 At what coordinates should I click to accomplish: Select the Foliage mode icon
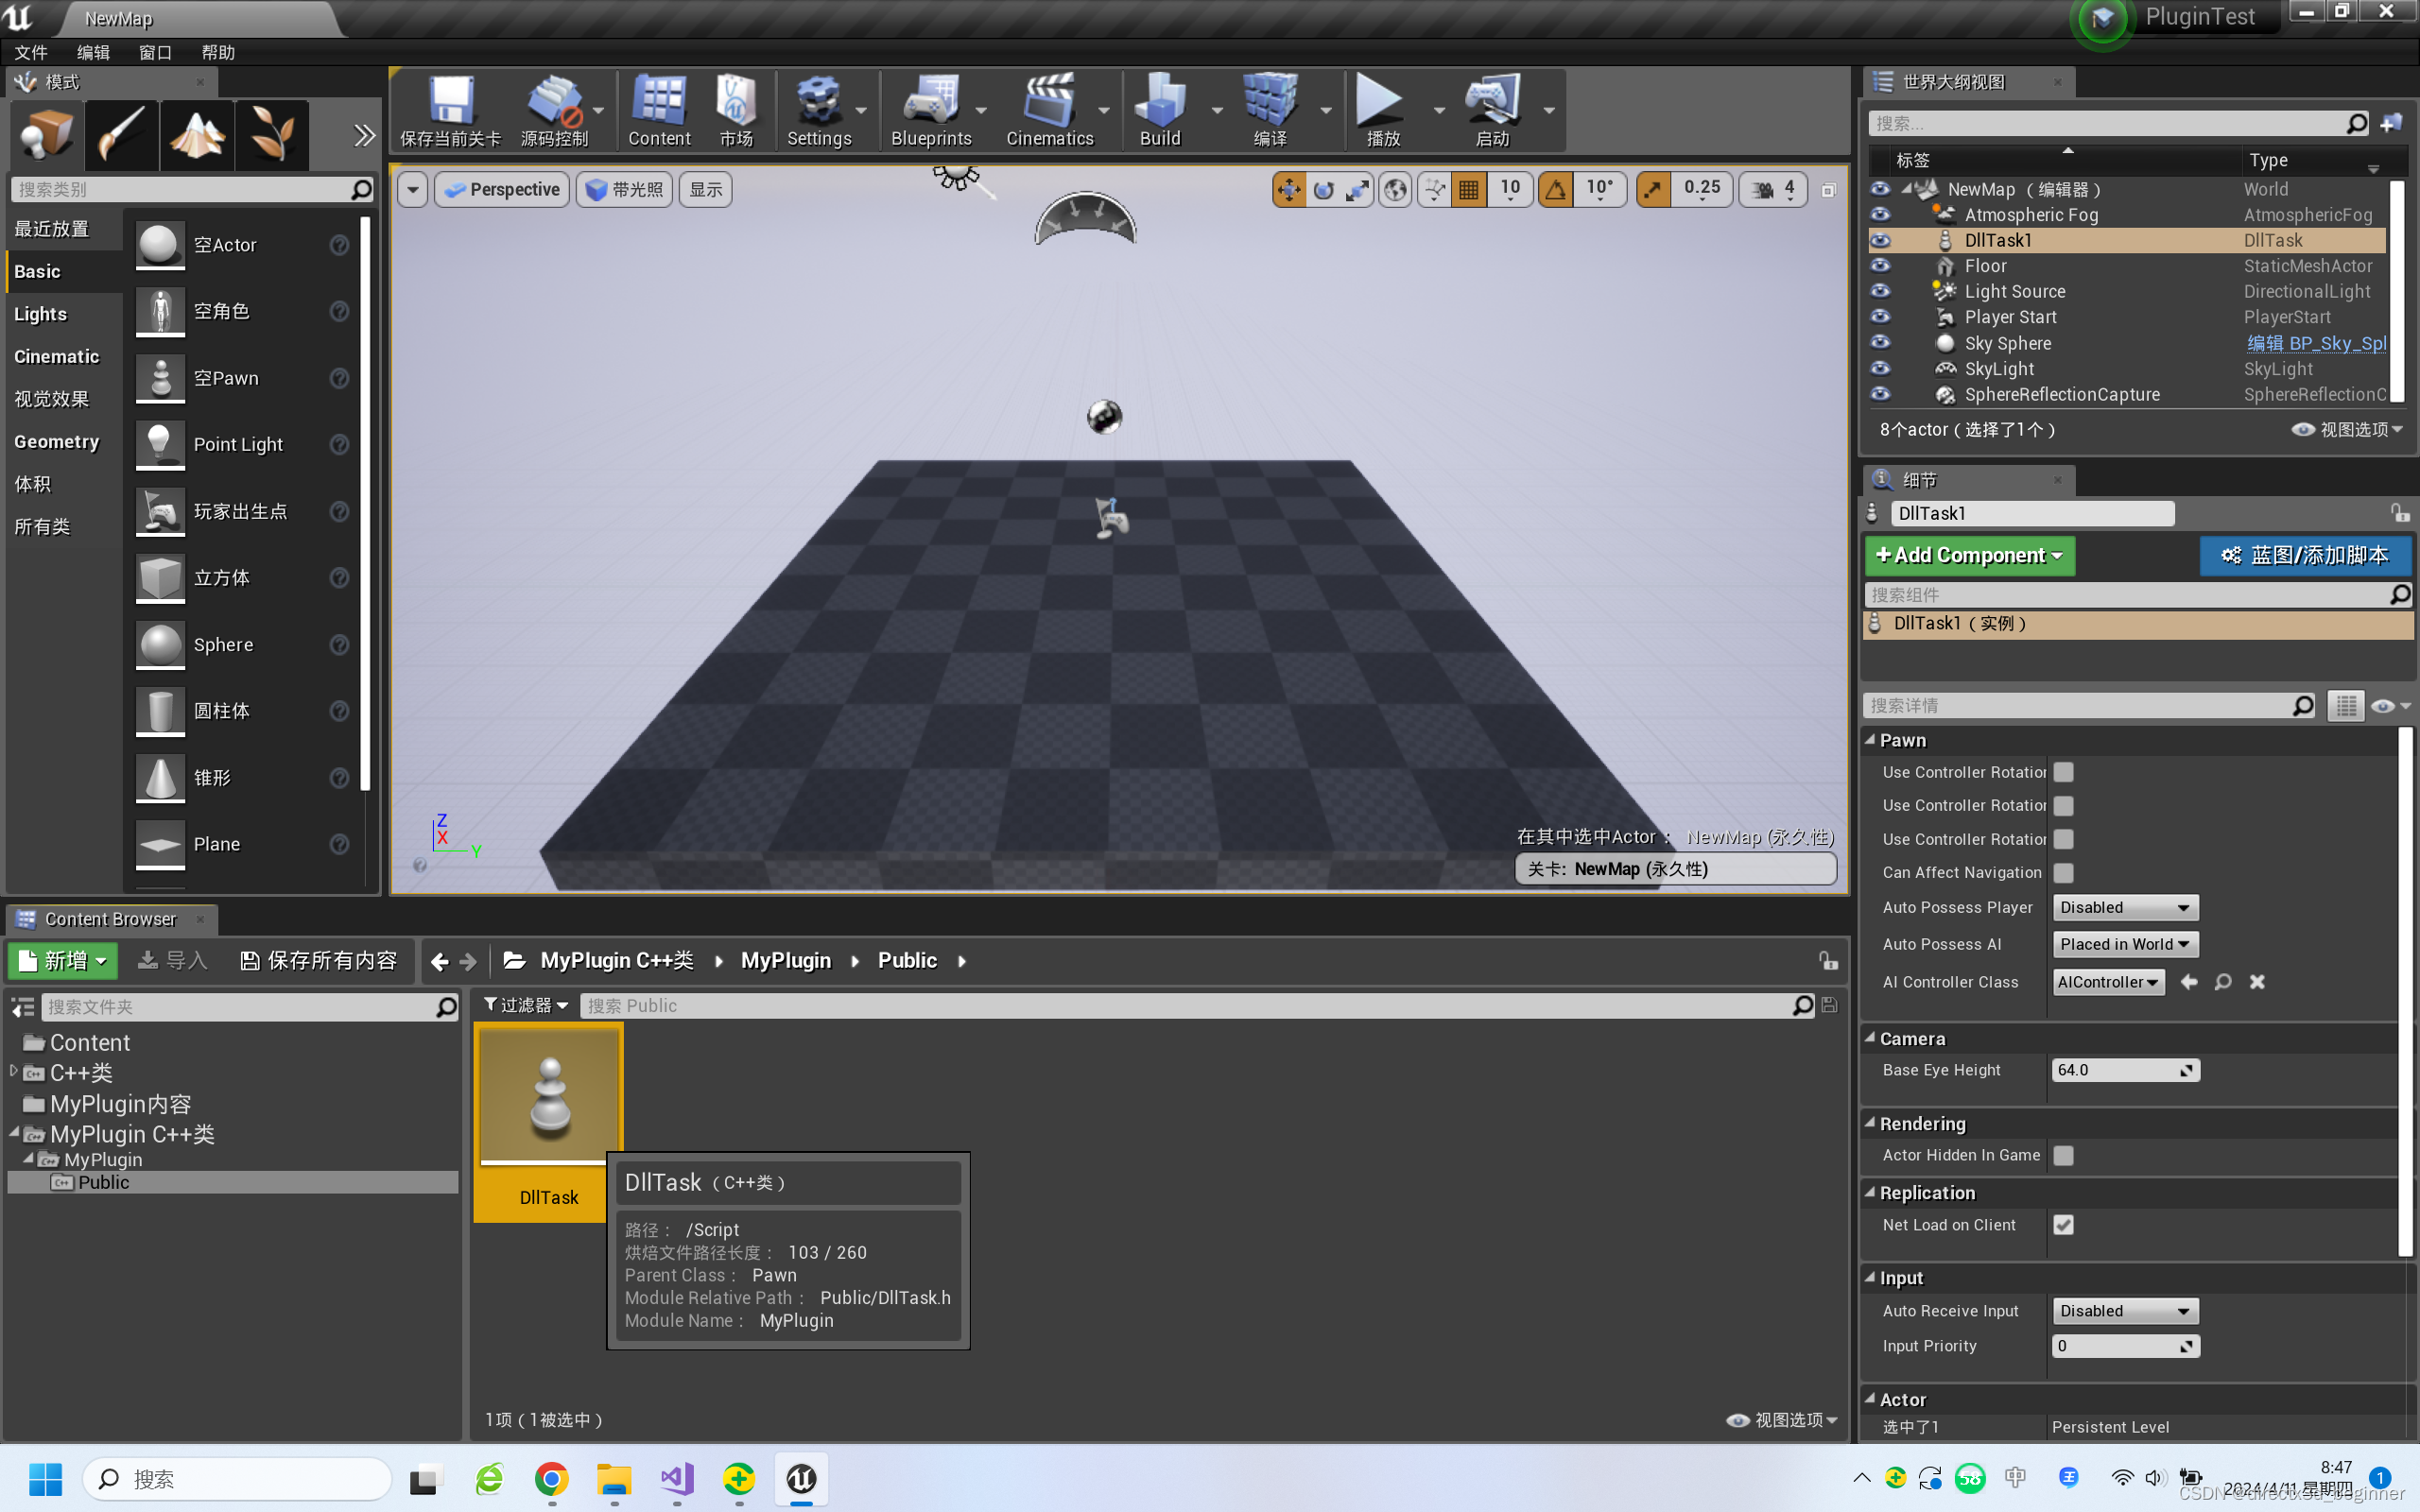(x=272, y=135)
